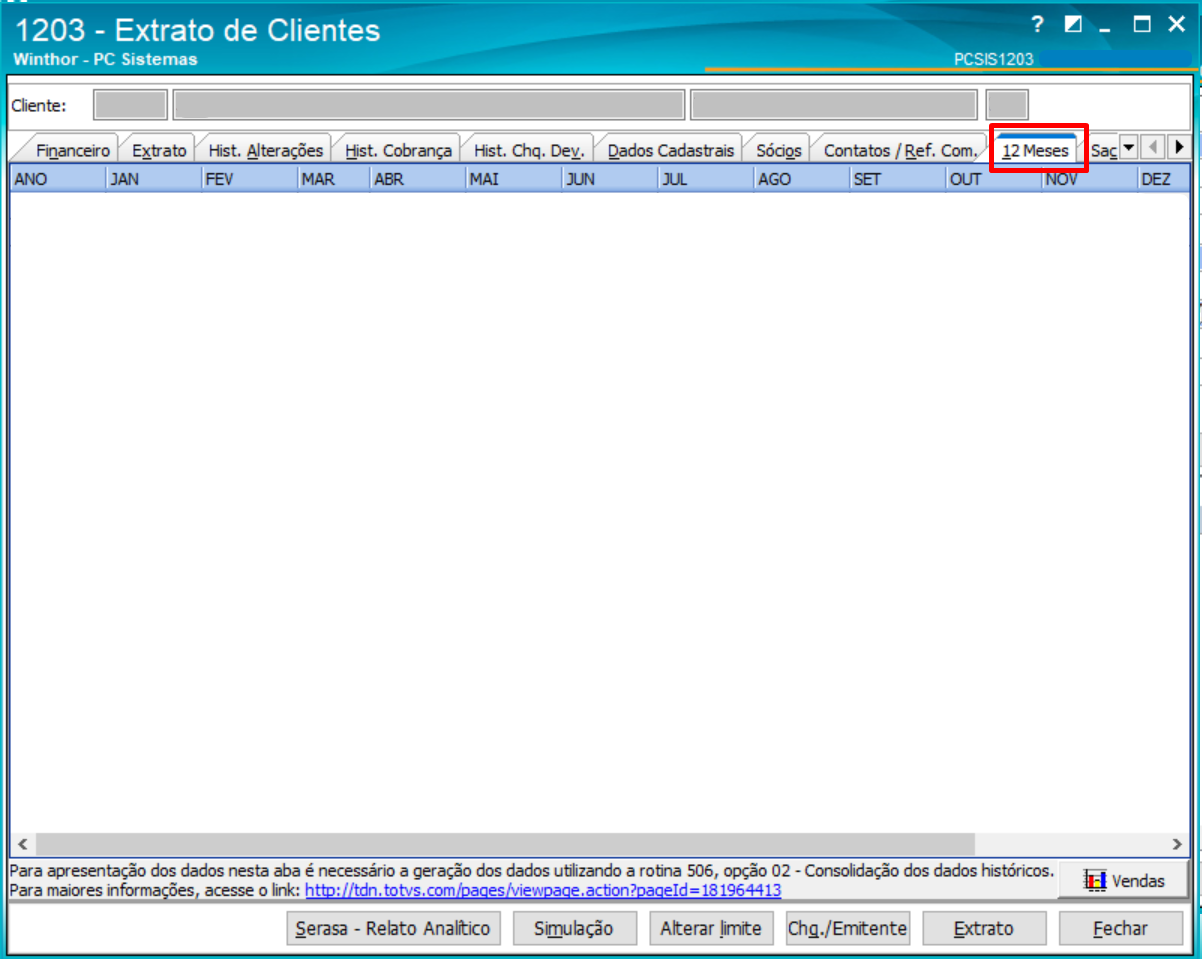Click the SET column header
Image resolution: width=1202 pixels, height=959 pixels.
(x=897, y=180)
